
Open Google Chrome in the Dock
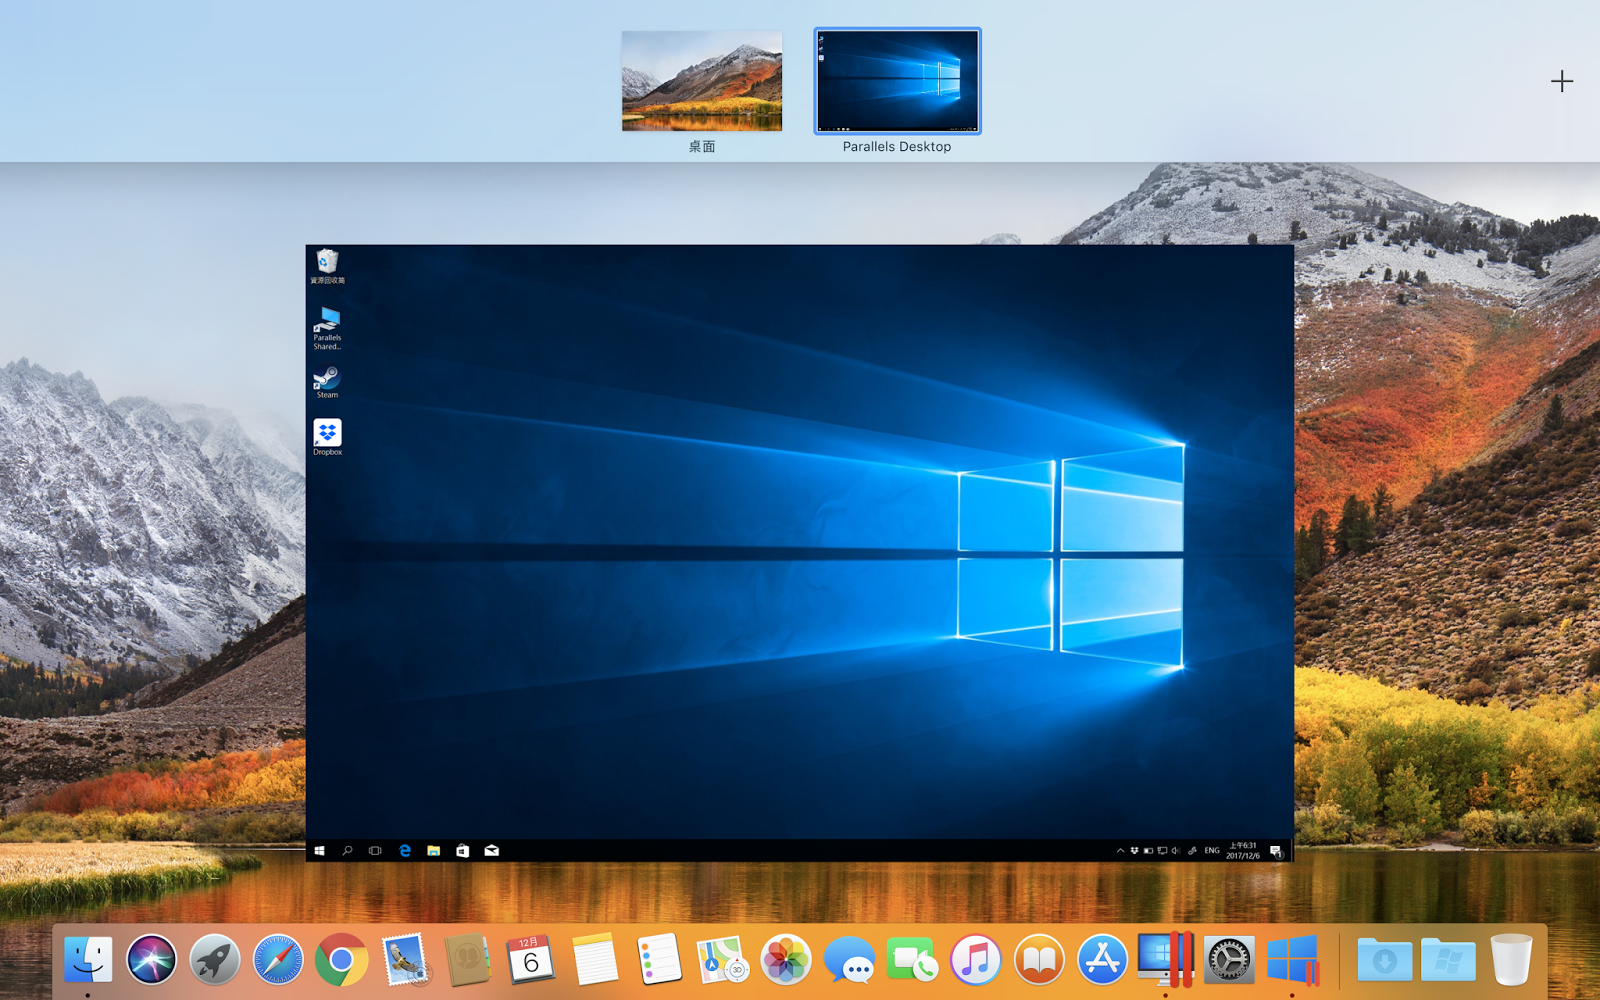click(341, 961)
